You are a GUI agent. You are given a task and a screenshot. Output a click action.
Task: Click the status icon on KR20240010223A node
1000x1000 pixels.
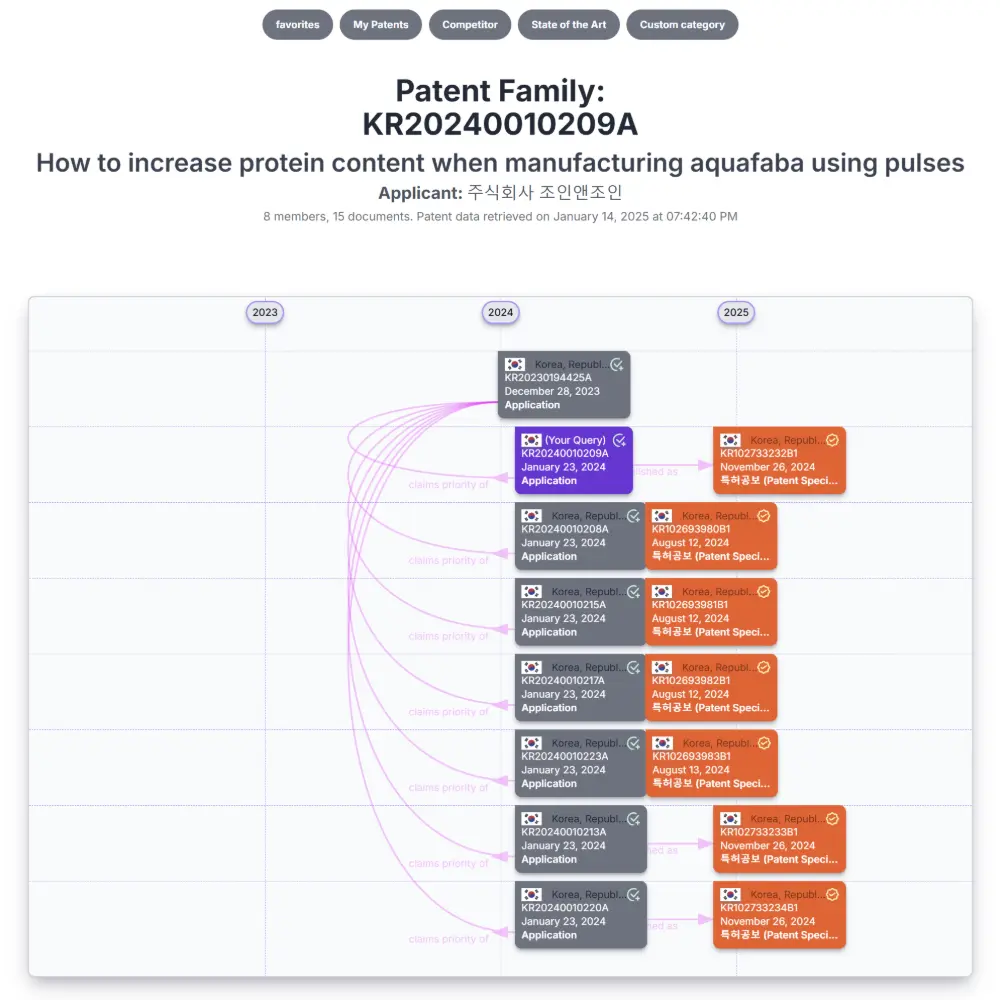(x=633, y=743)
